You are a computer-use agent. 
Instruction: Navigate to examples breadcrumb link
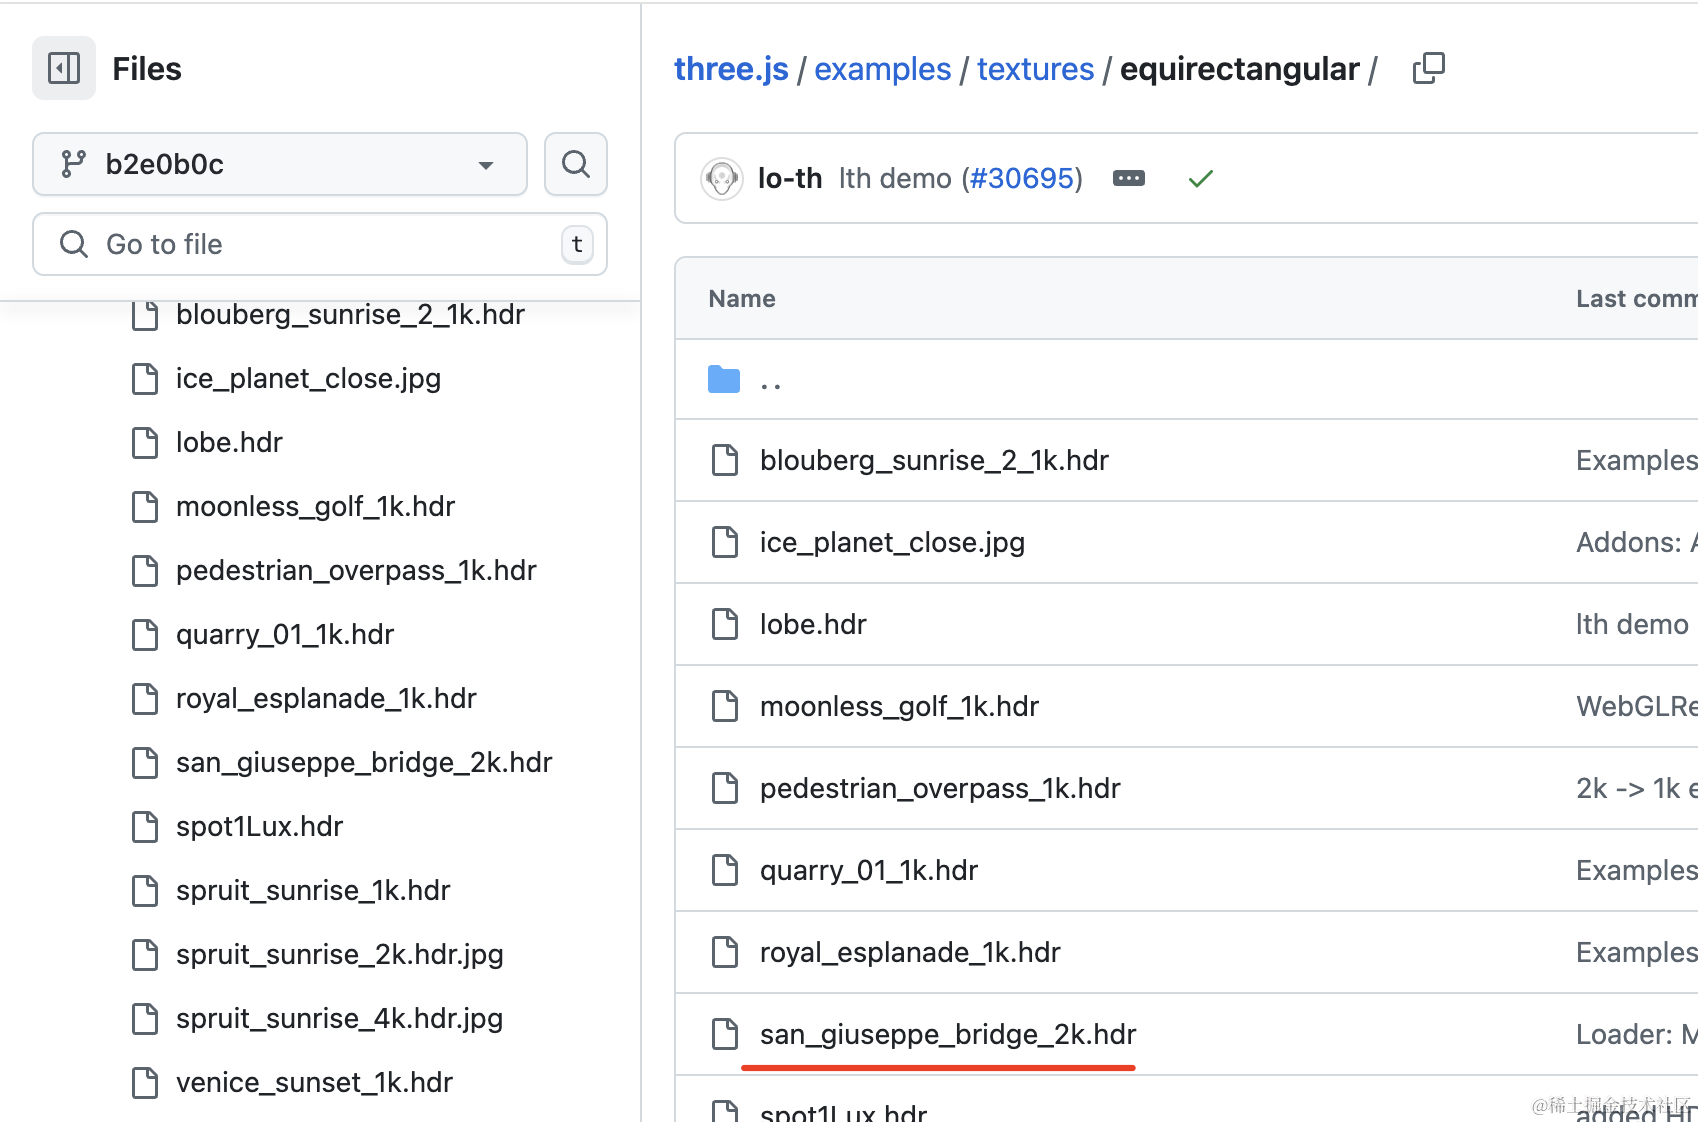tap(882, 69)
